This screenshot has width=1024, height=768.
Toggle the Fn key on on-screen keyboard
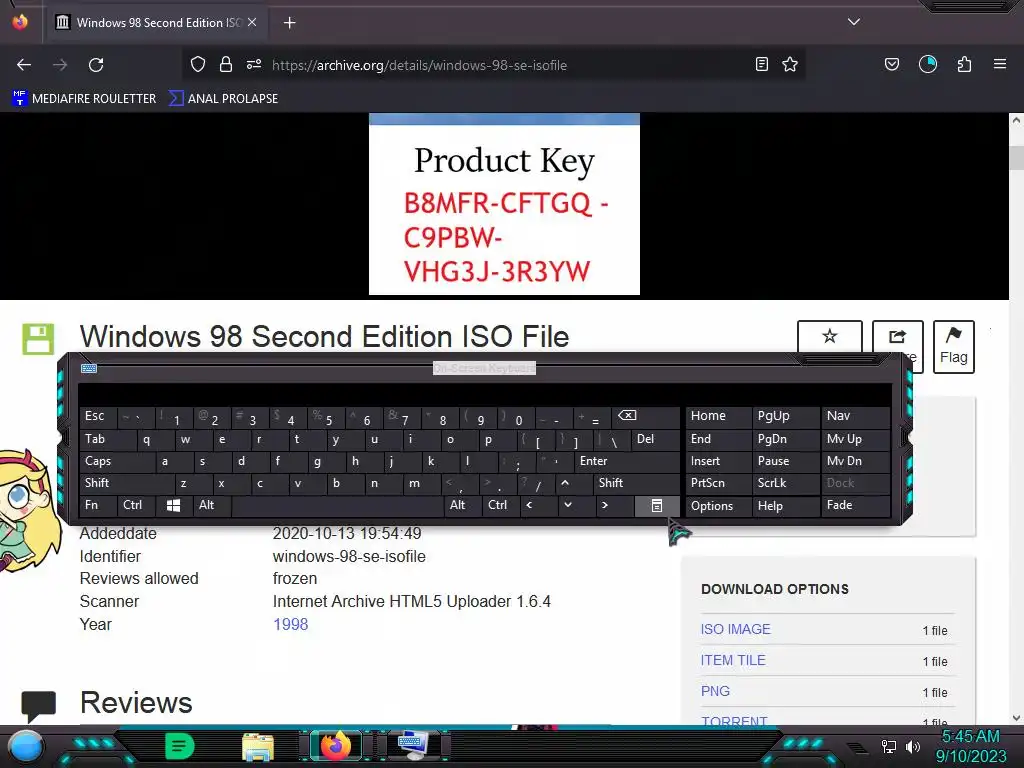pyautogui.click(x=97, y=505)
